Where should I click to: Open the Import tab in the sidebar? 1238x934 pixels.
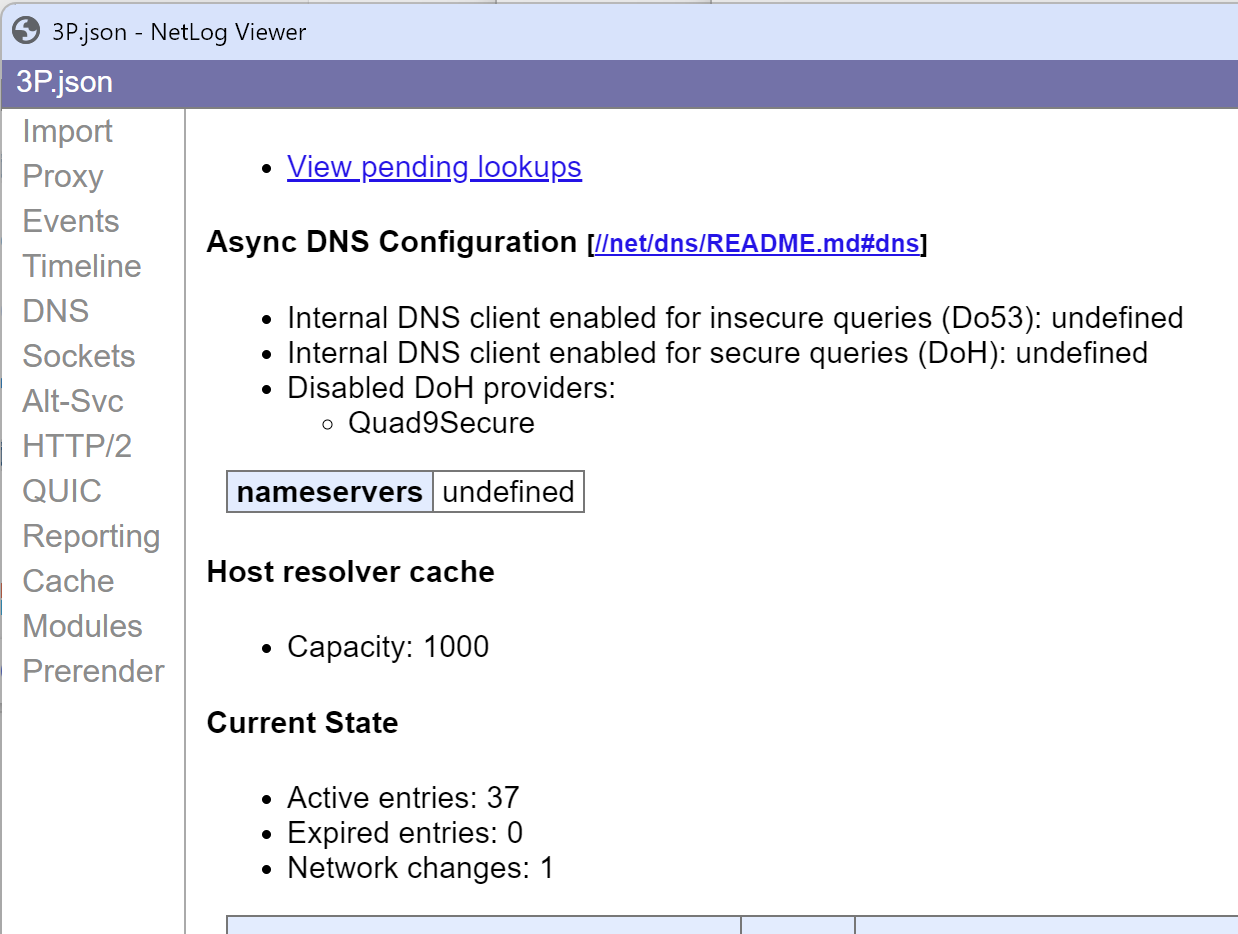click(x=67, y=131)
